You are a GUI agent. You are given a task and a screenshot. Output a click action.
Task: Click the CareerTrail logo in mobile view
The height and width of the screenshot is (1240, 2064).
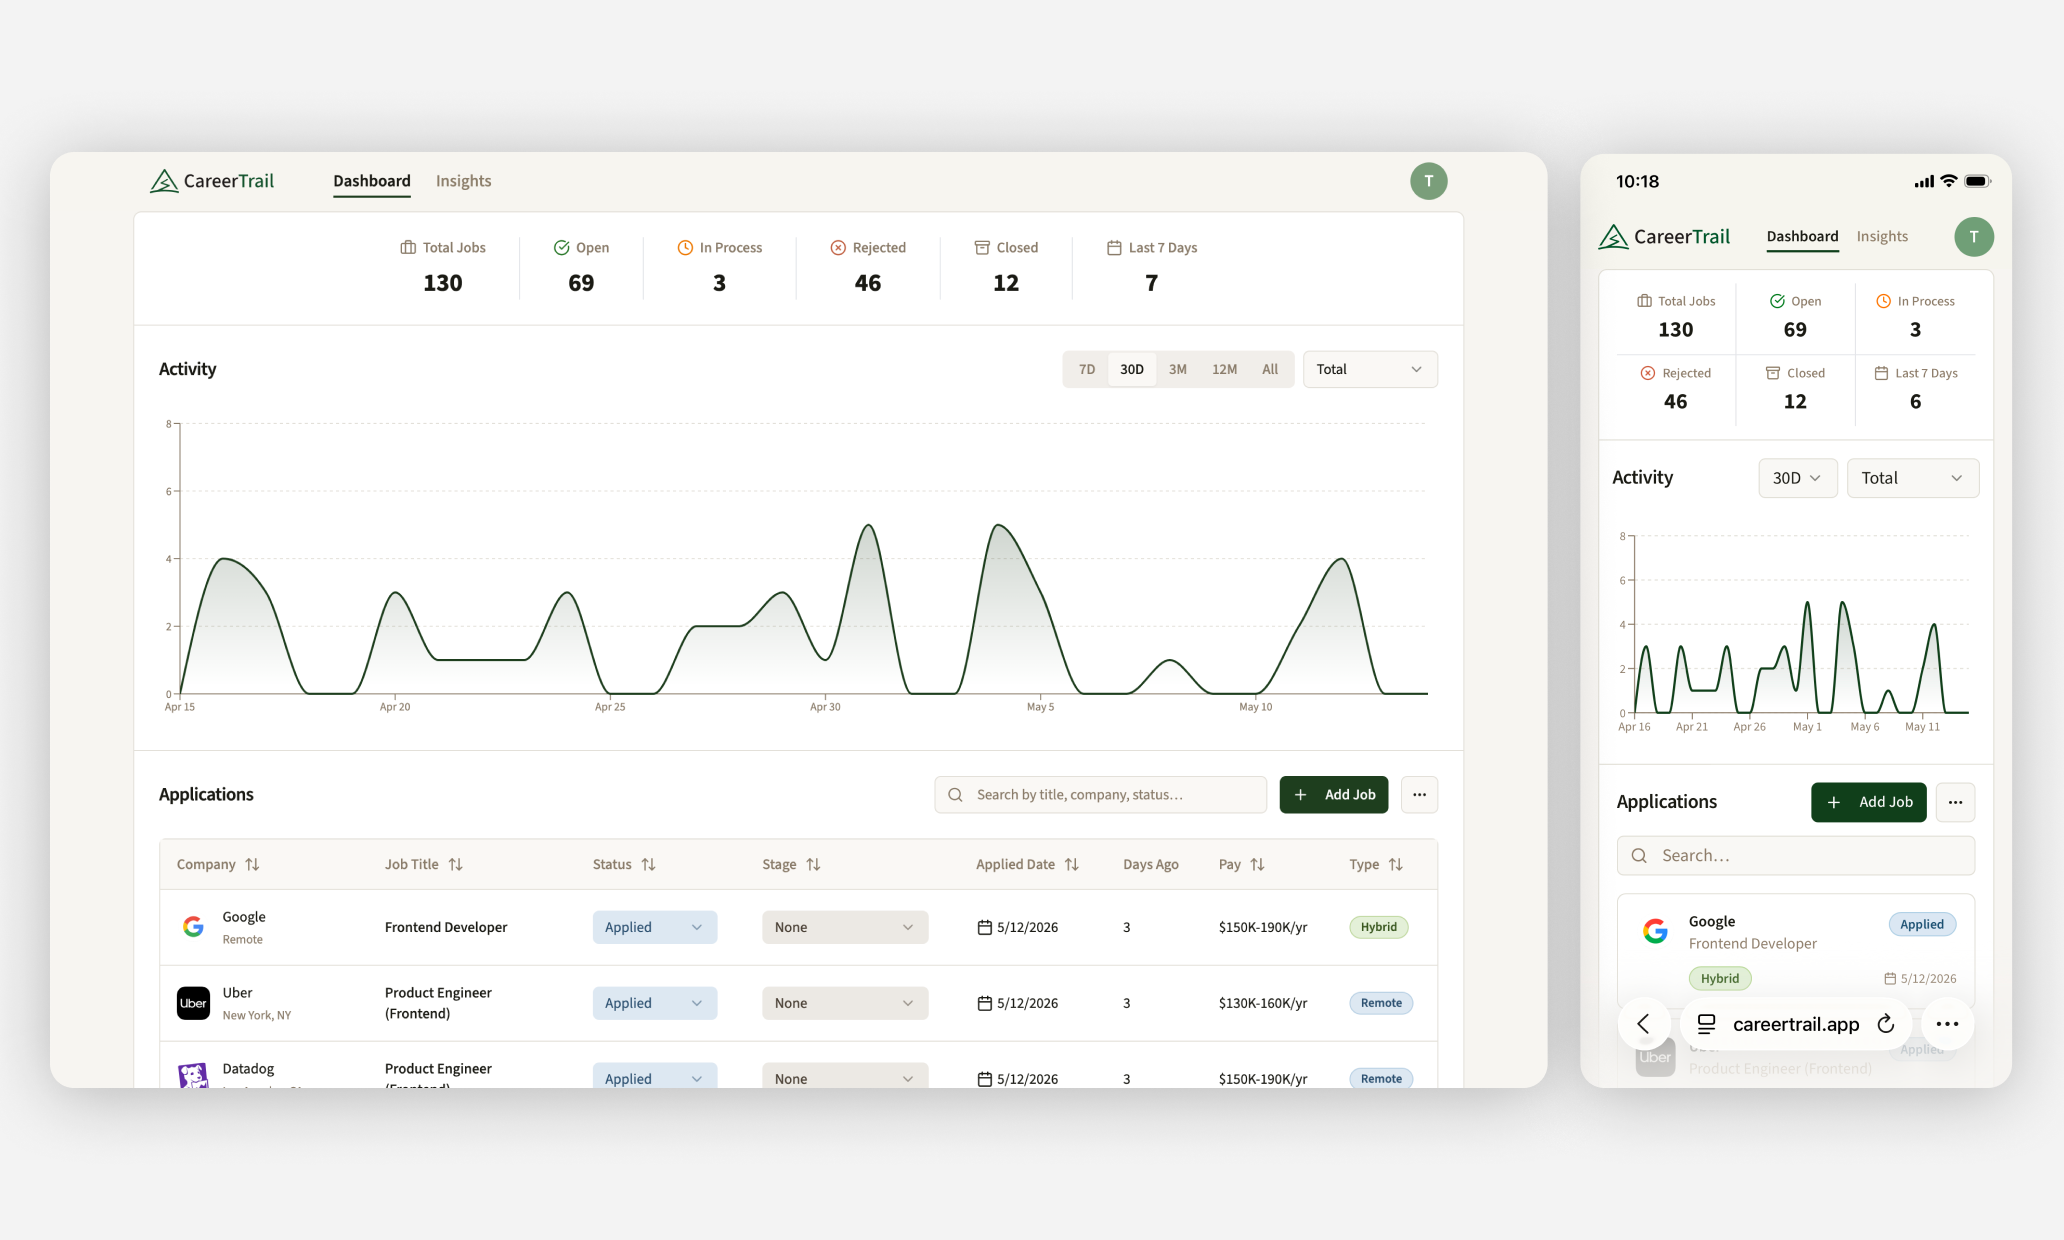(1664, 237)
